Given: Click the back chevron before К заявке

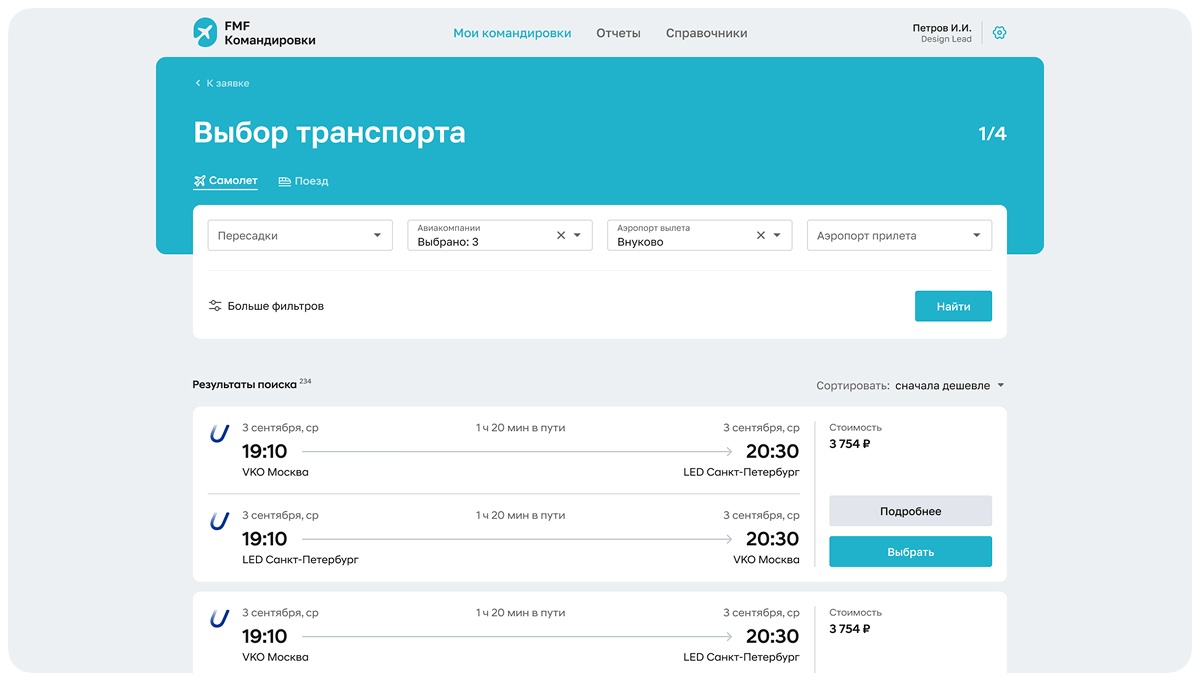Looking at the screenshot, I should [x=197, y=84].
